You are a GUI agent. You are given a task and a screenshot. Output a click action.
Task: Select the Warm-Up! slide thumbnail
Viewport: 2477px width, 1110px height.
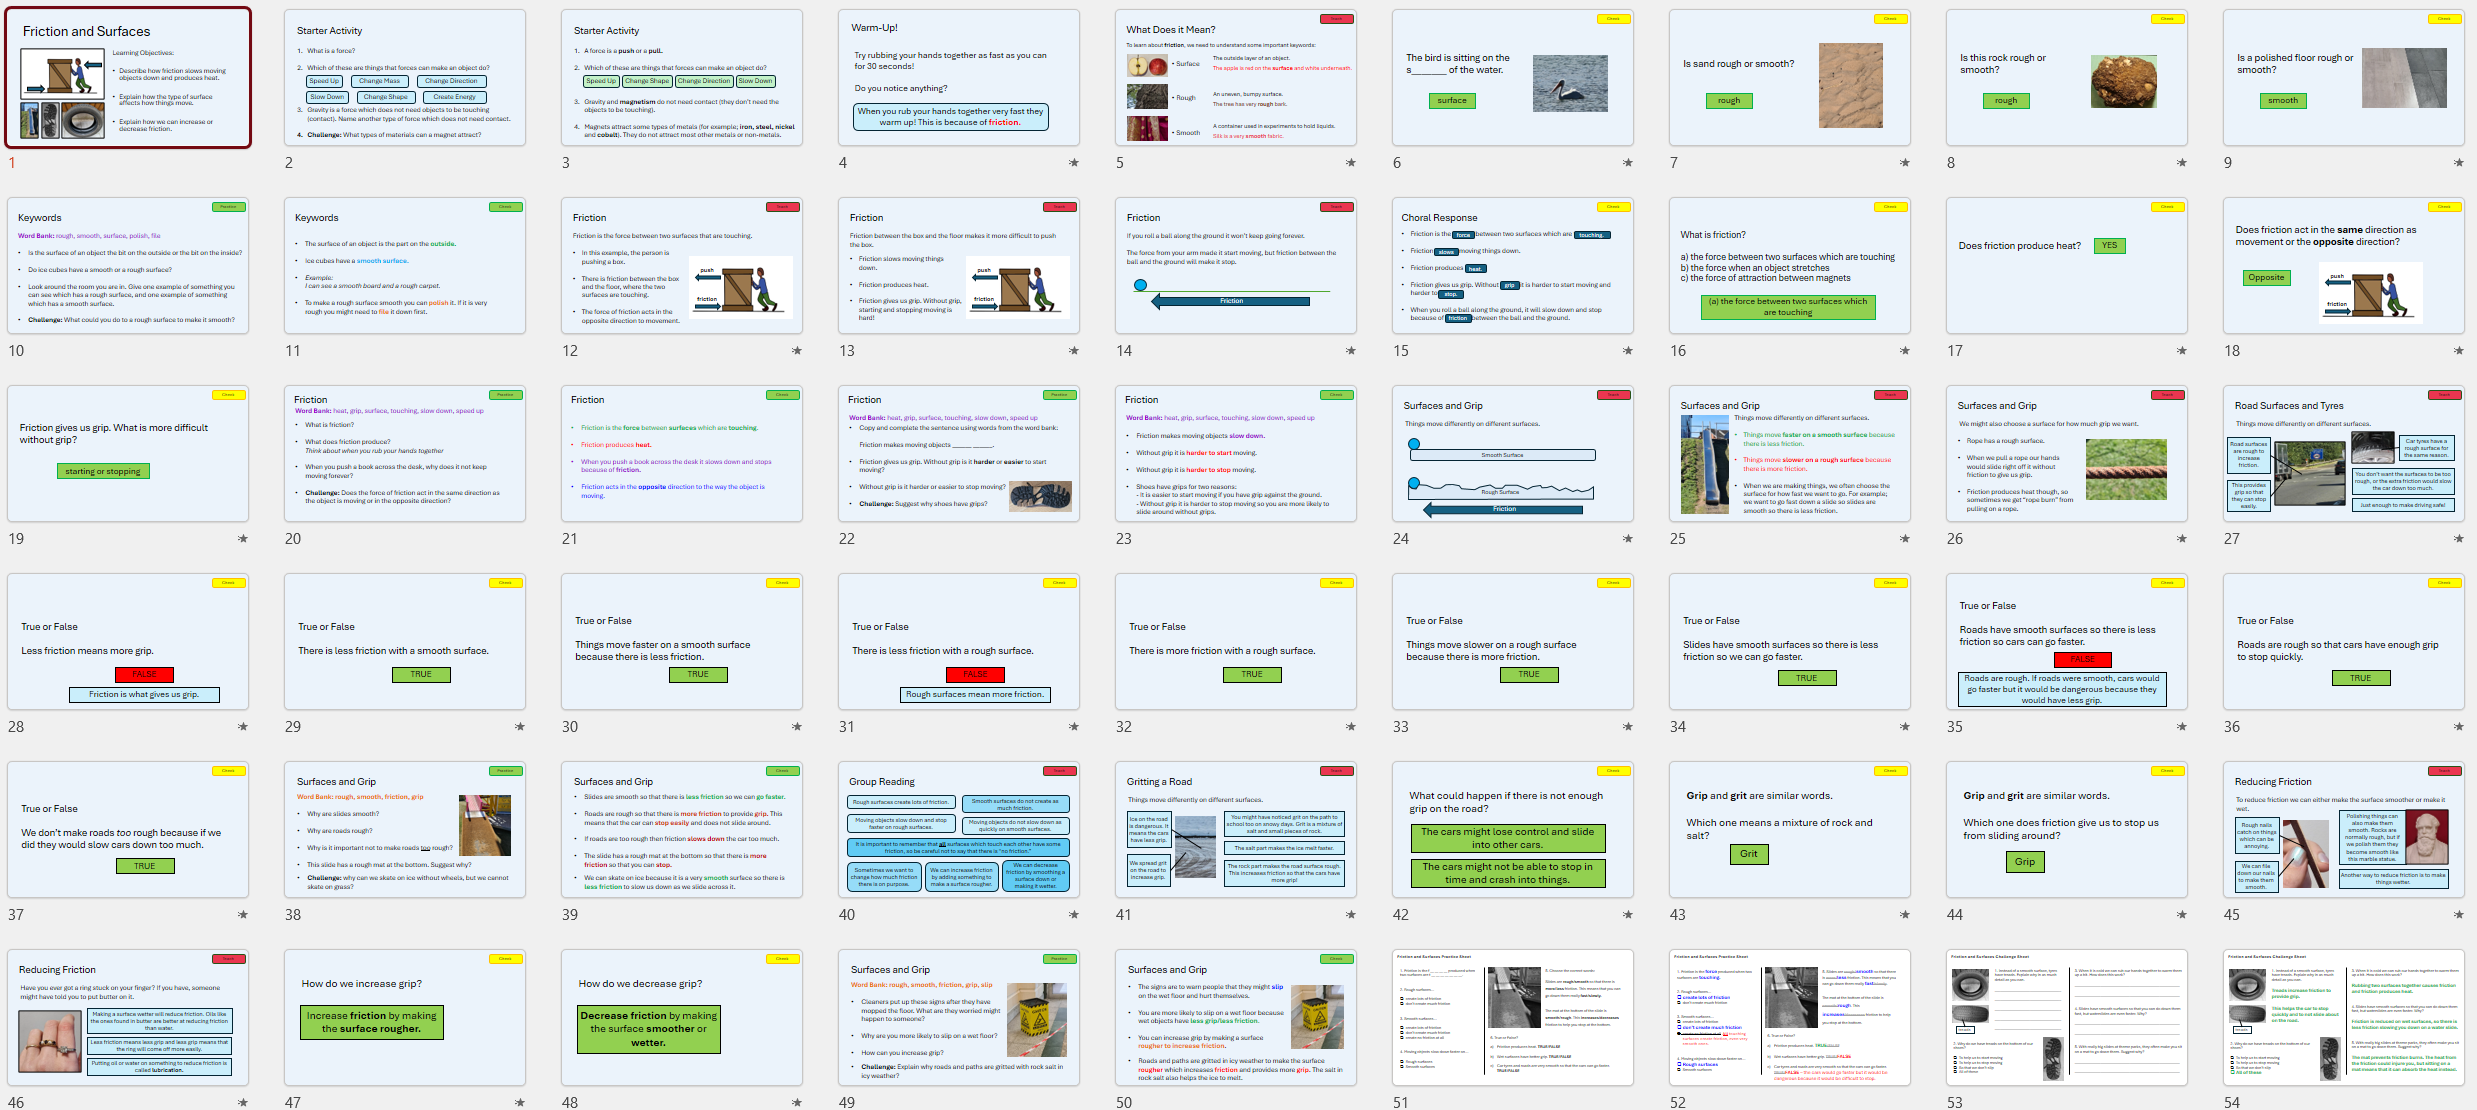click(x=958, y=78)
